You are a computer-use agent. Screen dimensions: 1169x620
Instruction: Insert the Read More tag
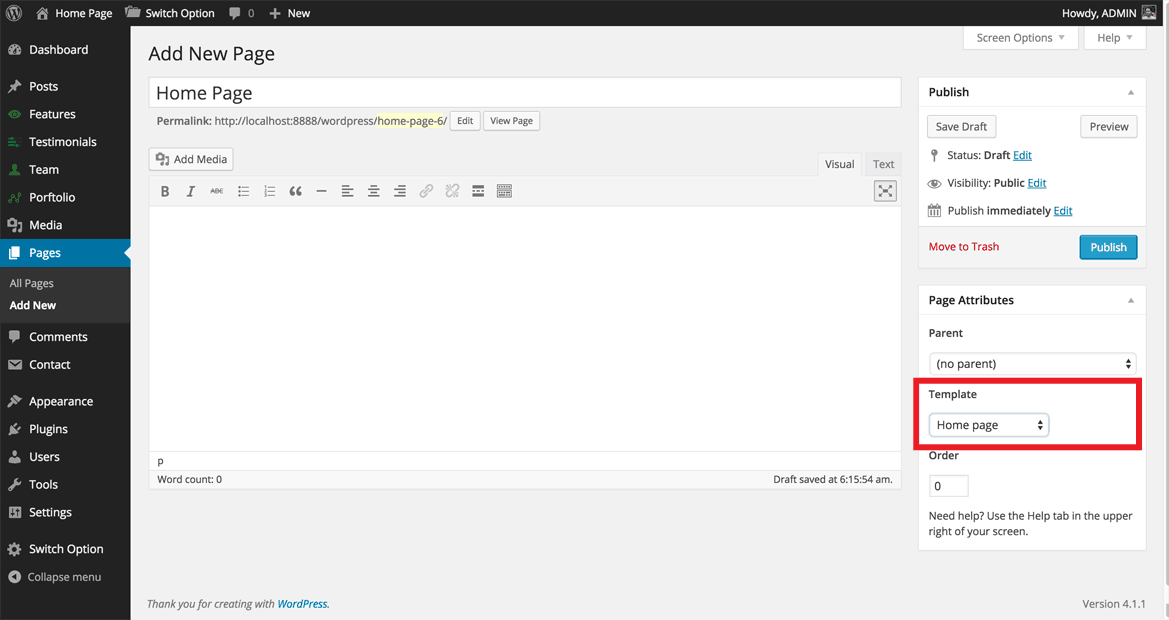tap(478, 191)
